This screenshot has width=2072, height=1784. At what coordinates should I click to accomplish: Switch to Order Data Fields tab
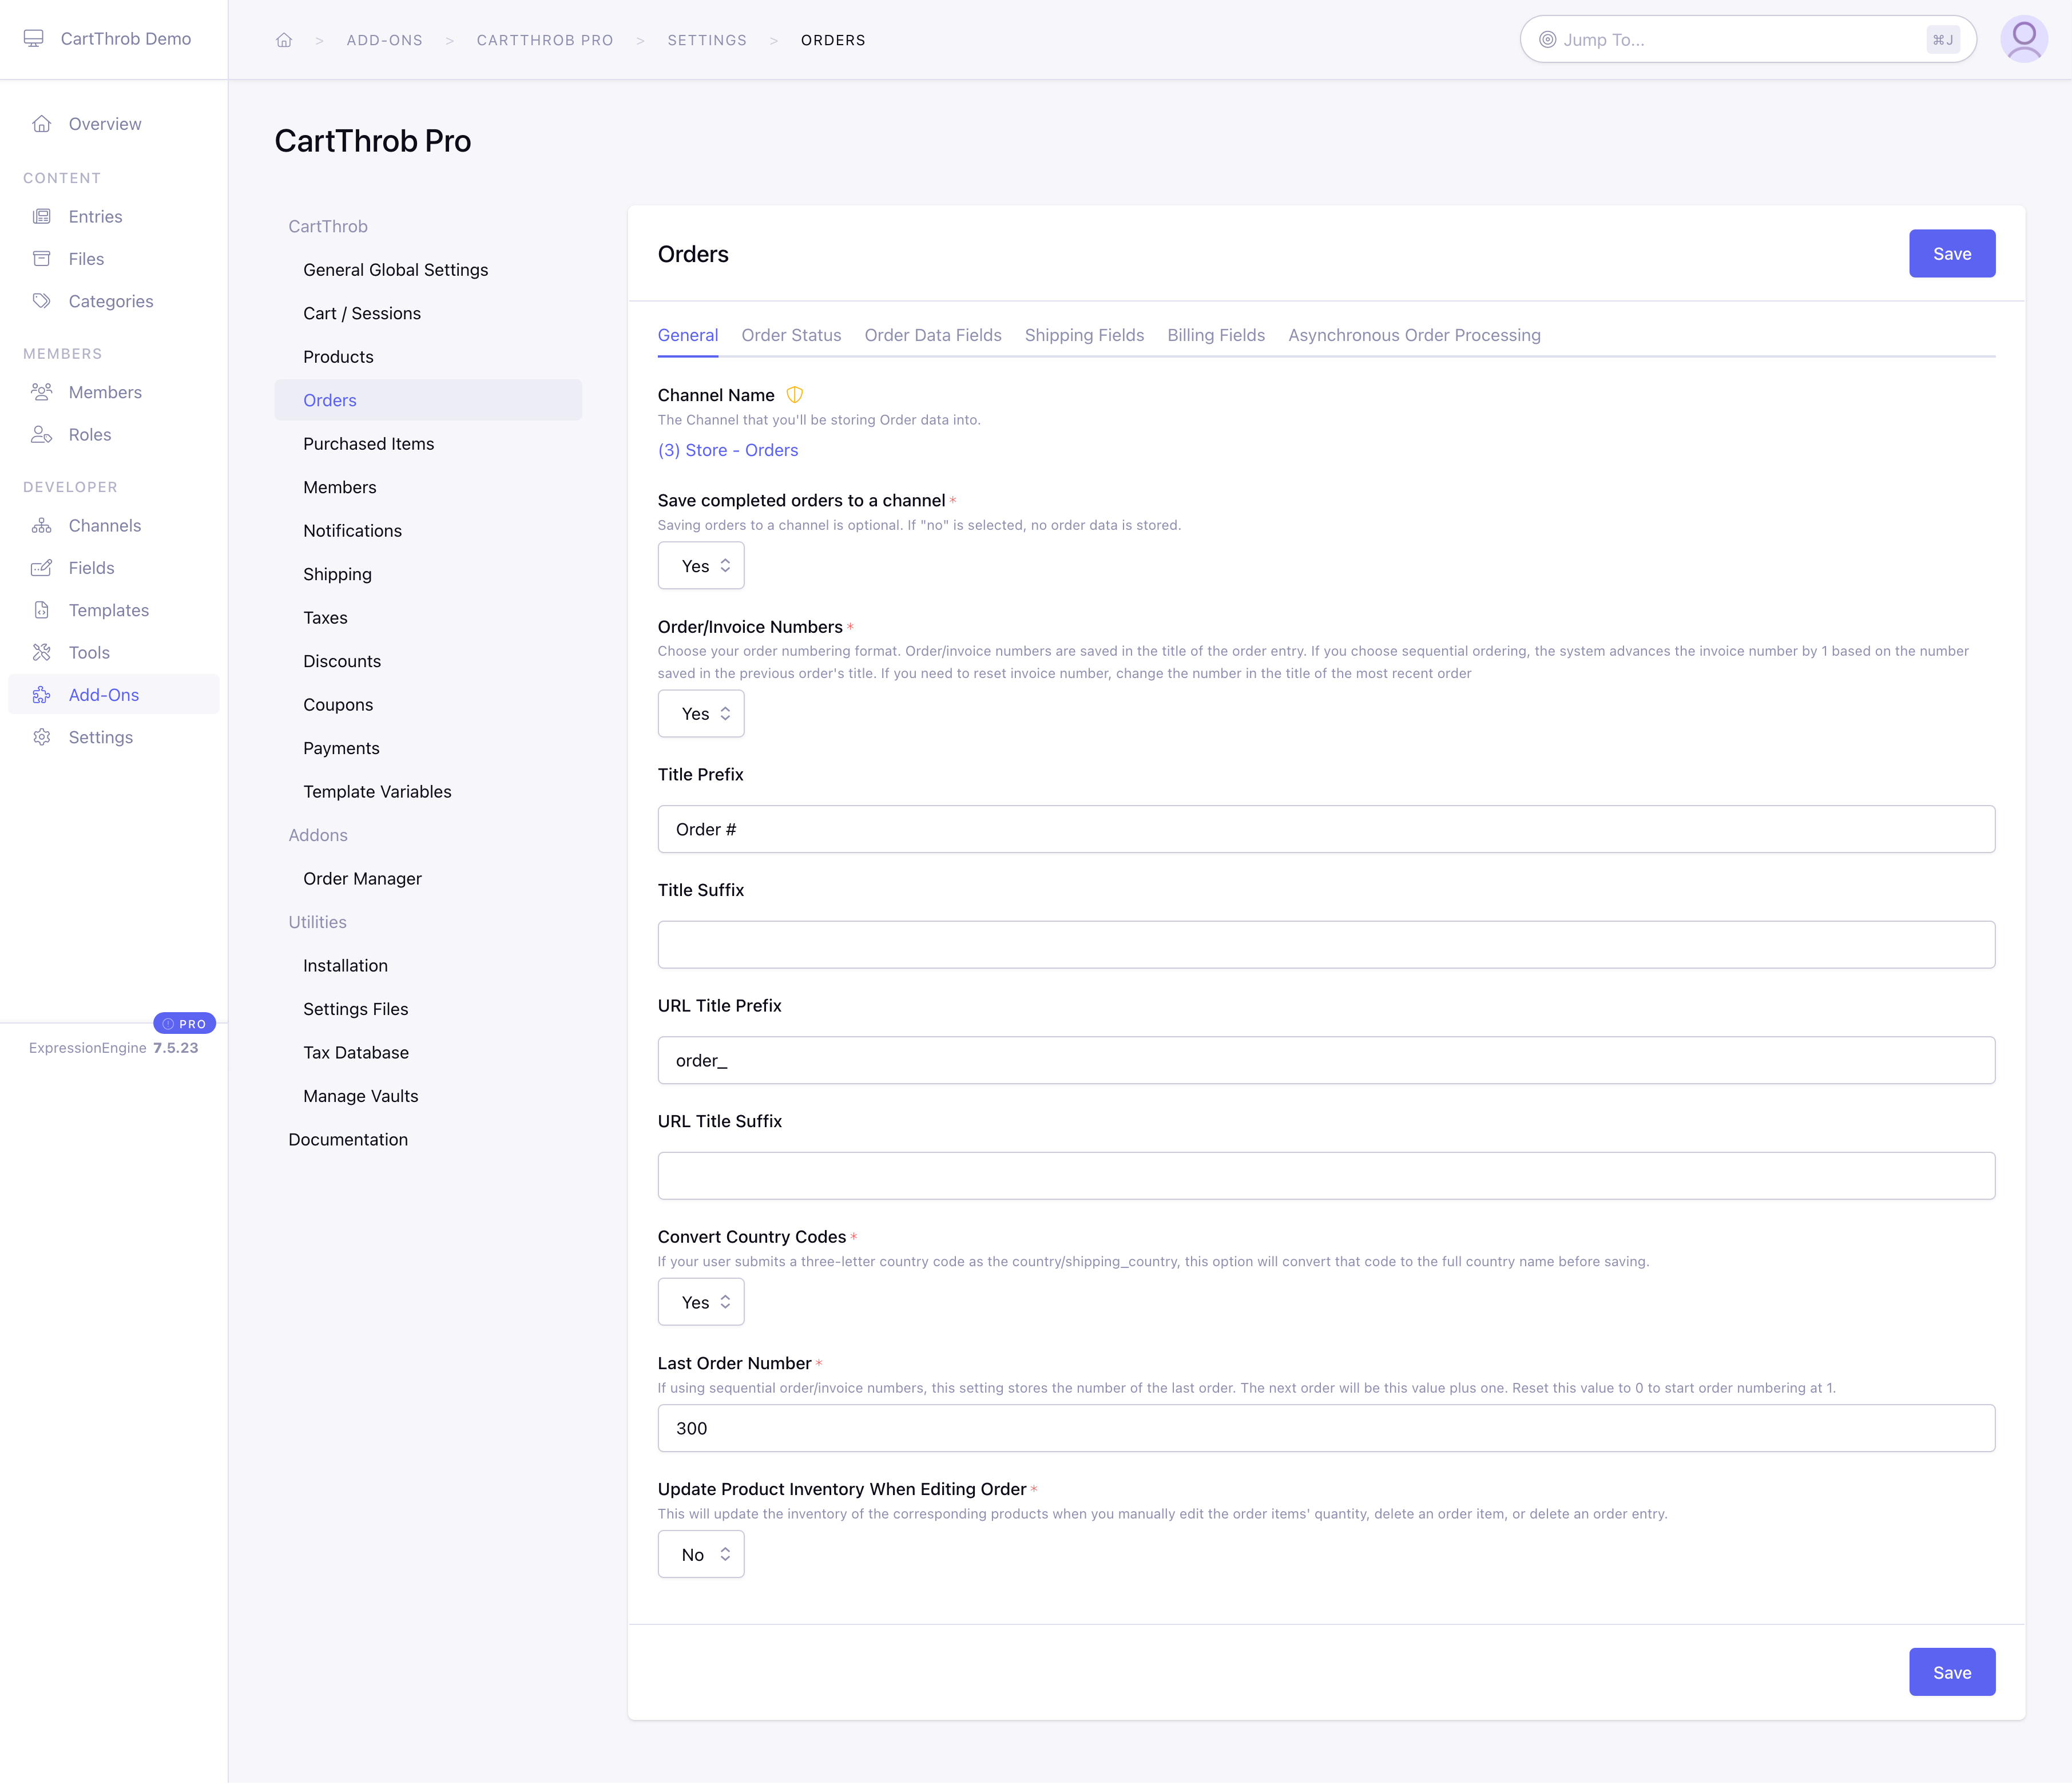pos(933,335)
